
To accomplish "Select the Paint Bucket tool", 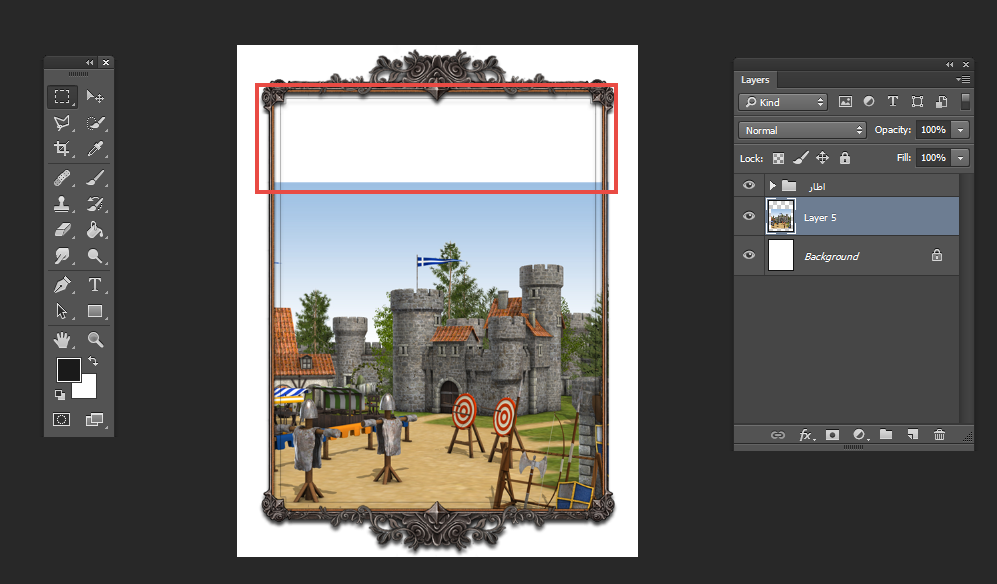I will click(95, 230).
